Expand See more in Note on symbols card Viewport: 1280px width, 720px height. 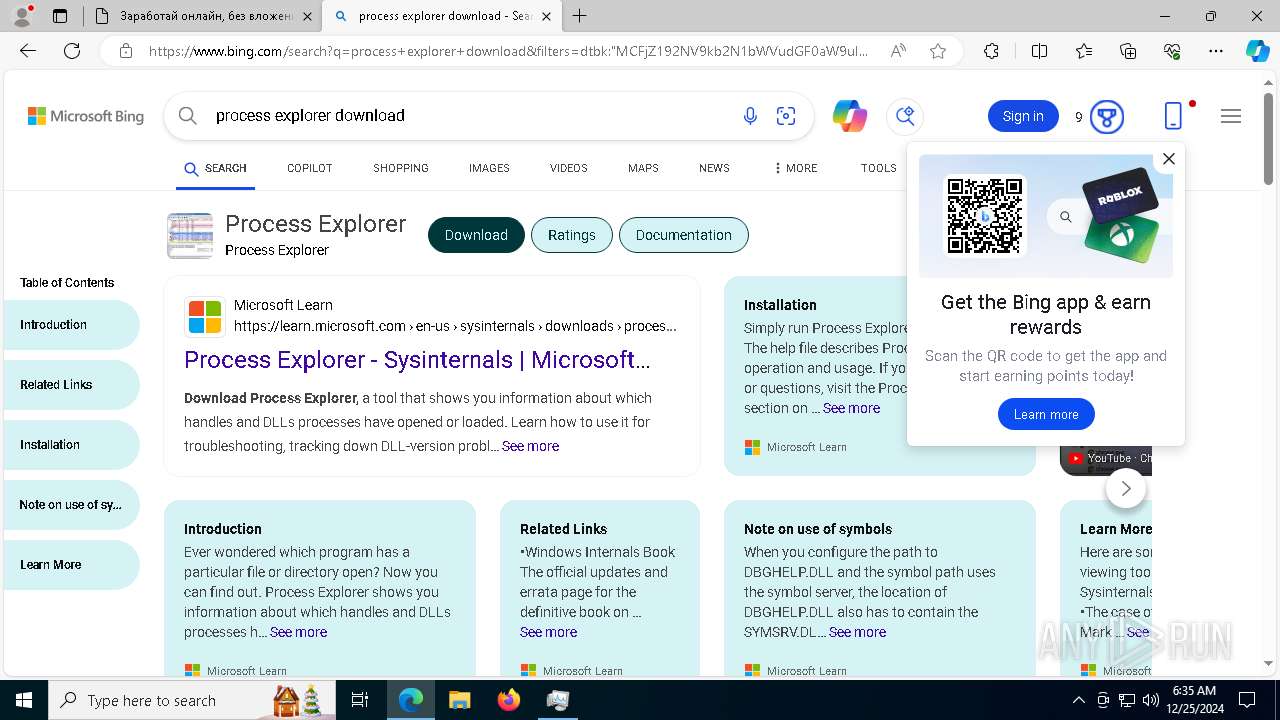point(857,632)
